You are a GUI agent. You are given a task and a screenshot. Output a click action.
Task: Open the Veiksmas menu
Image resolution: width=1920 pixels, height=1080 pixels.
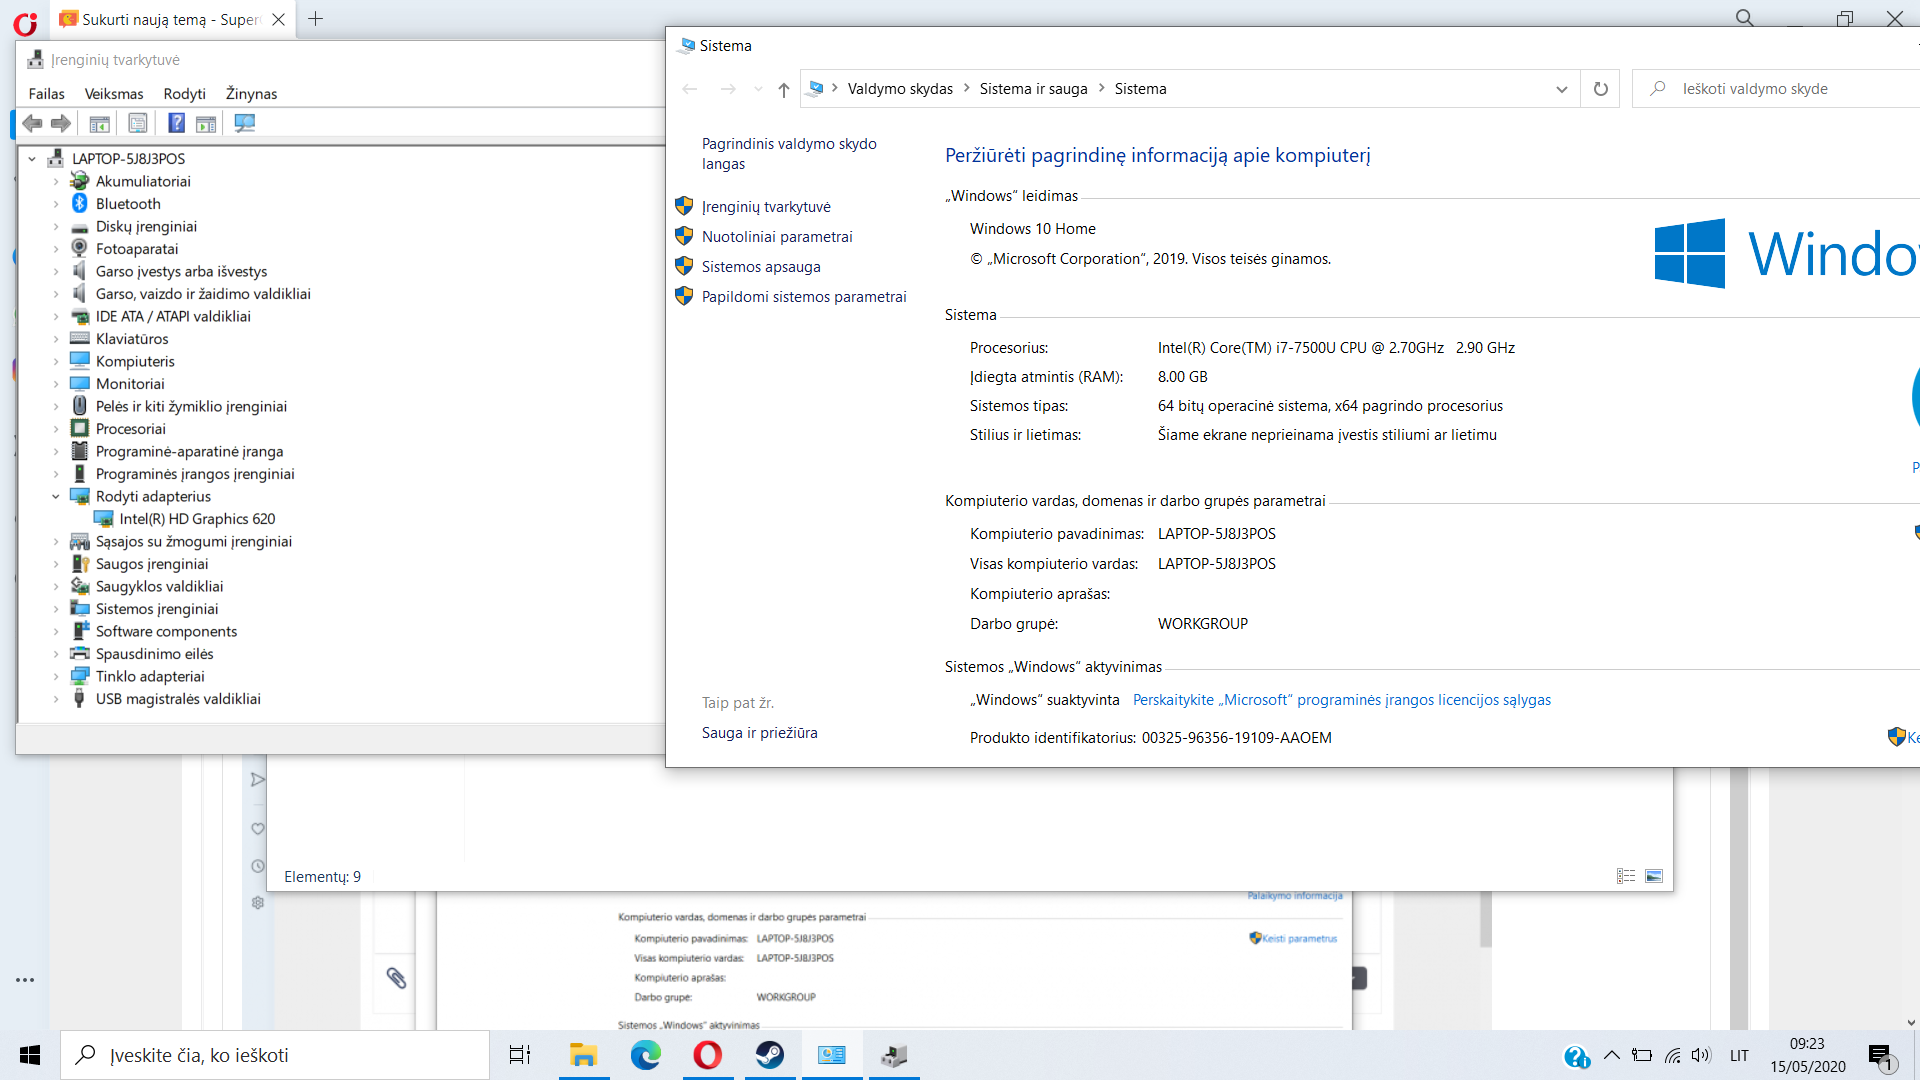point(114,93)
